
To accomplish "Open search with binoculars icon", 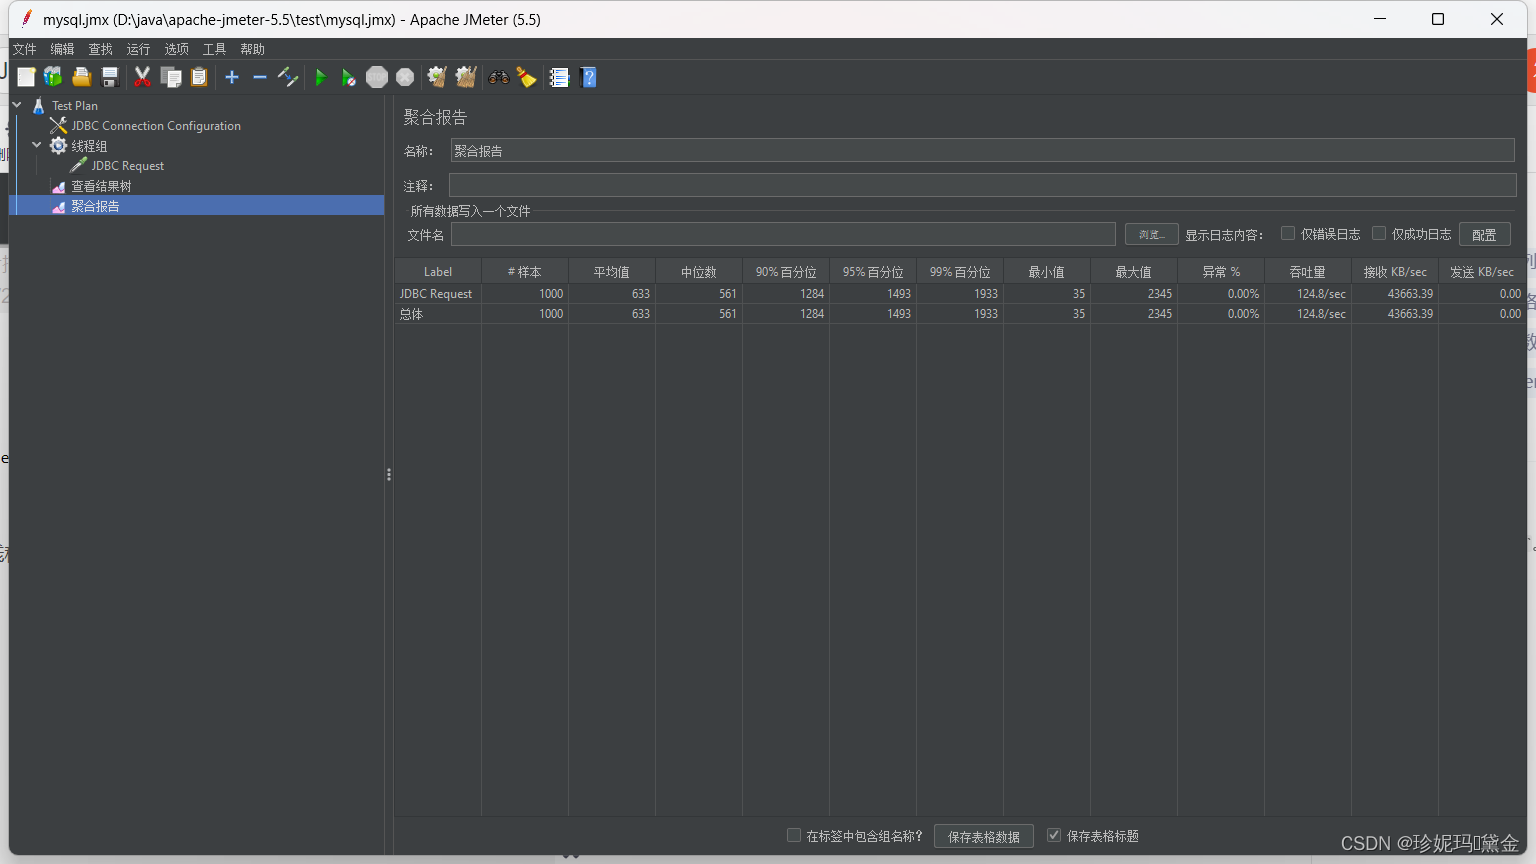I will 498,77.
